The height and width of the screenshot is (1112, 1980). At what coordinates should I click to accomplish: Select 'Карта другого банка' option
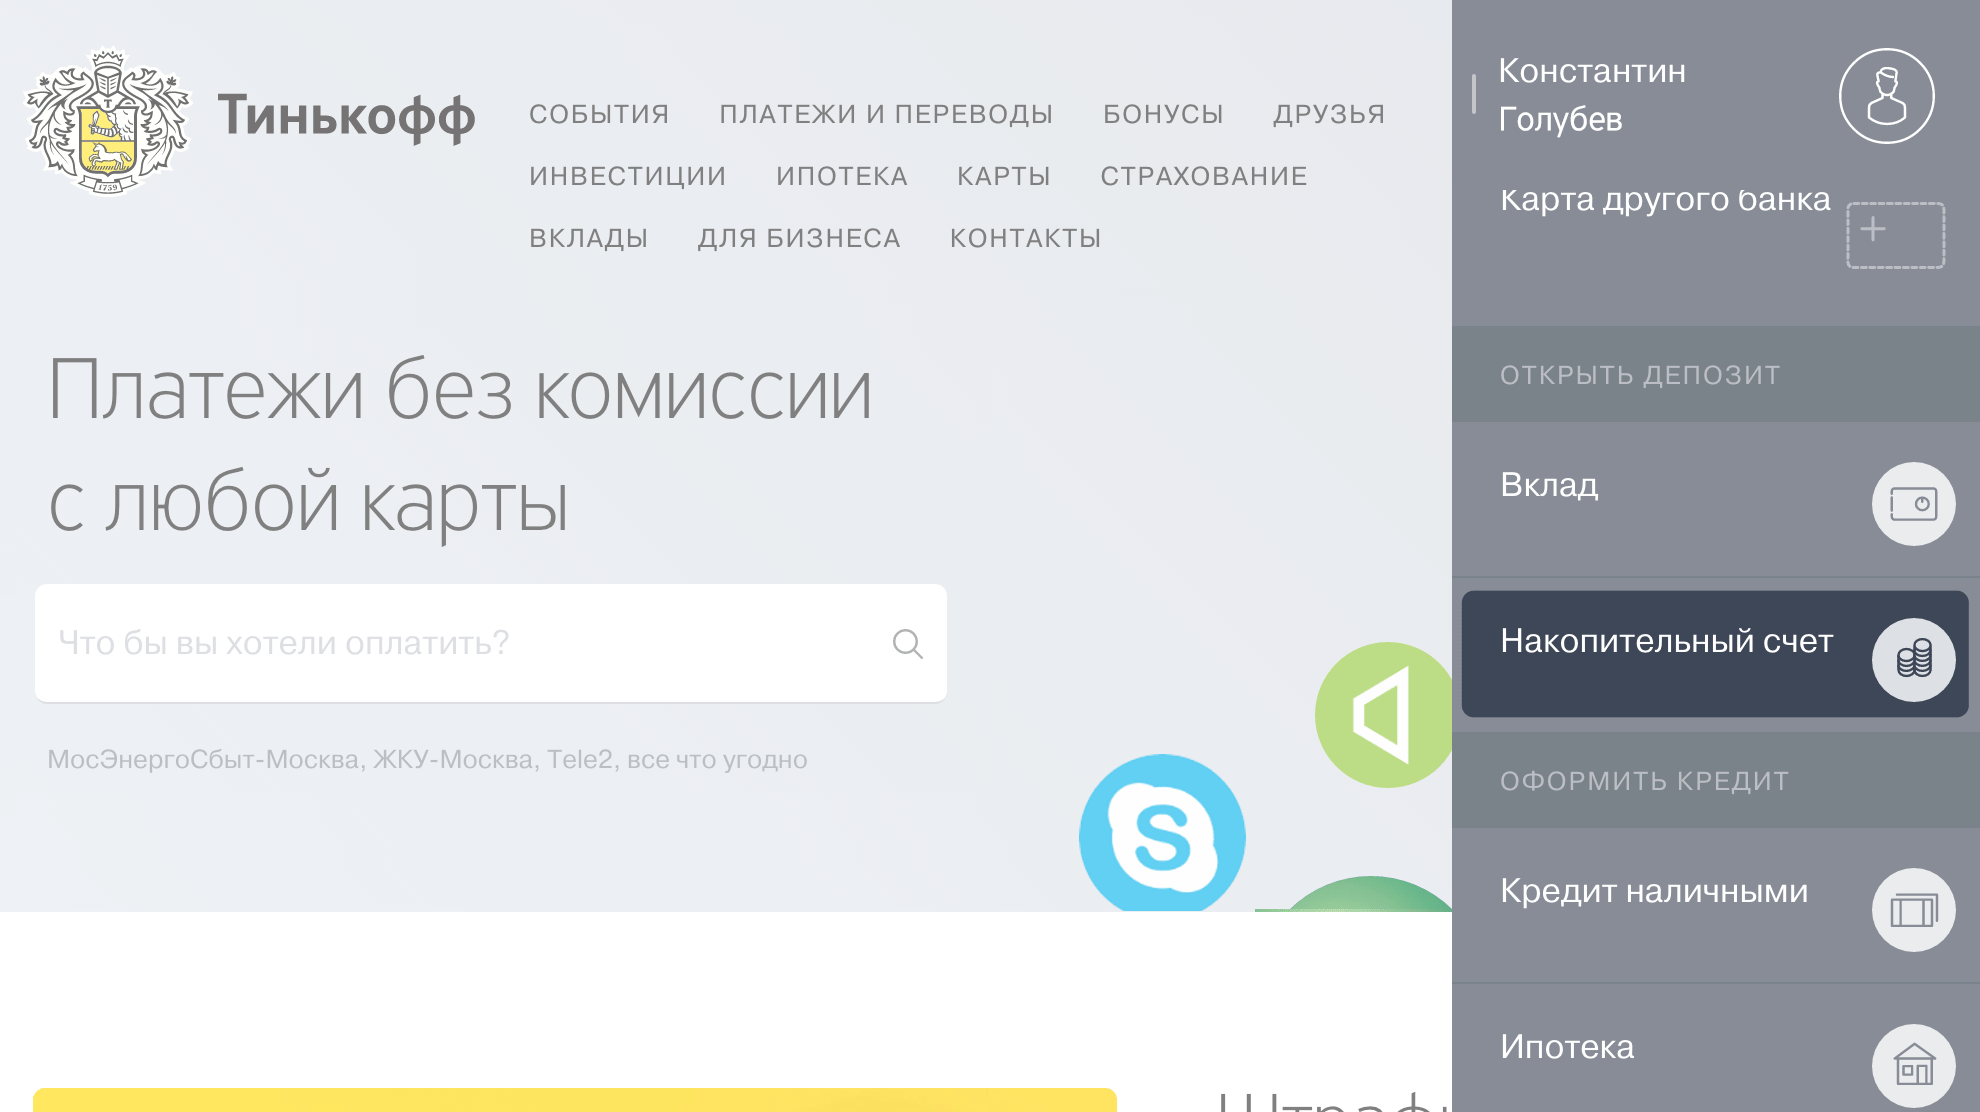[x=1665, y=199]
